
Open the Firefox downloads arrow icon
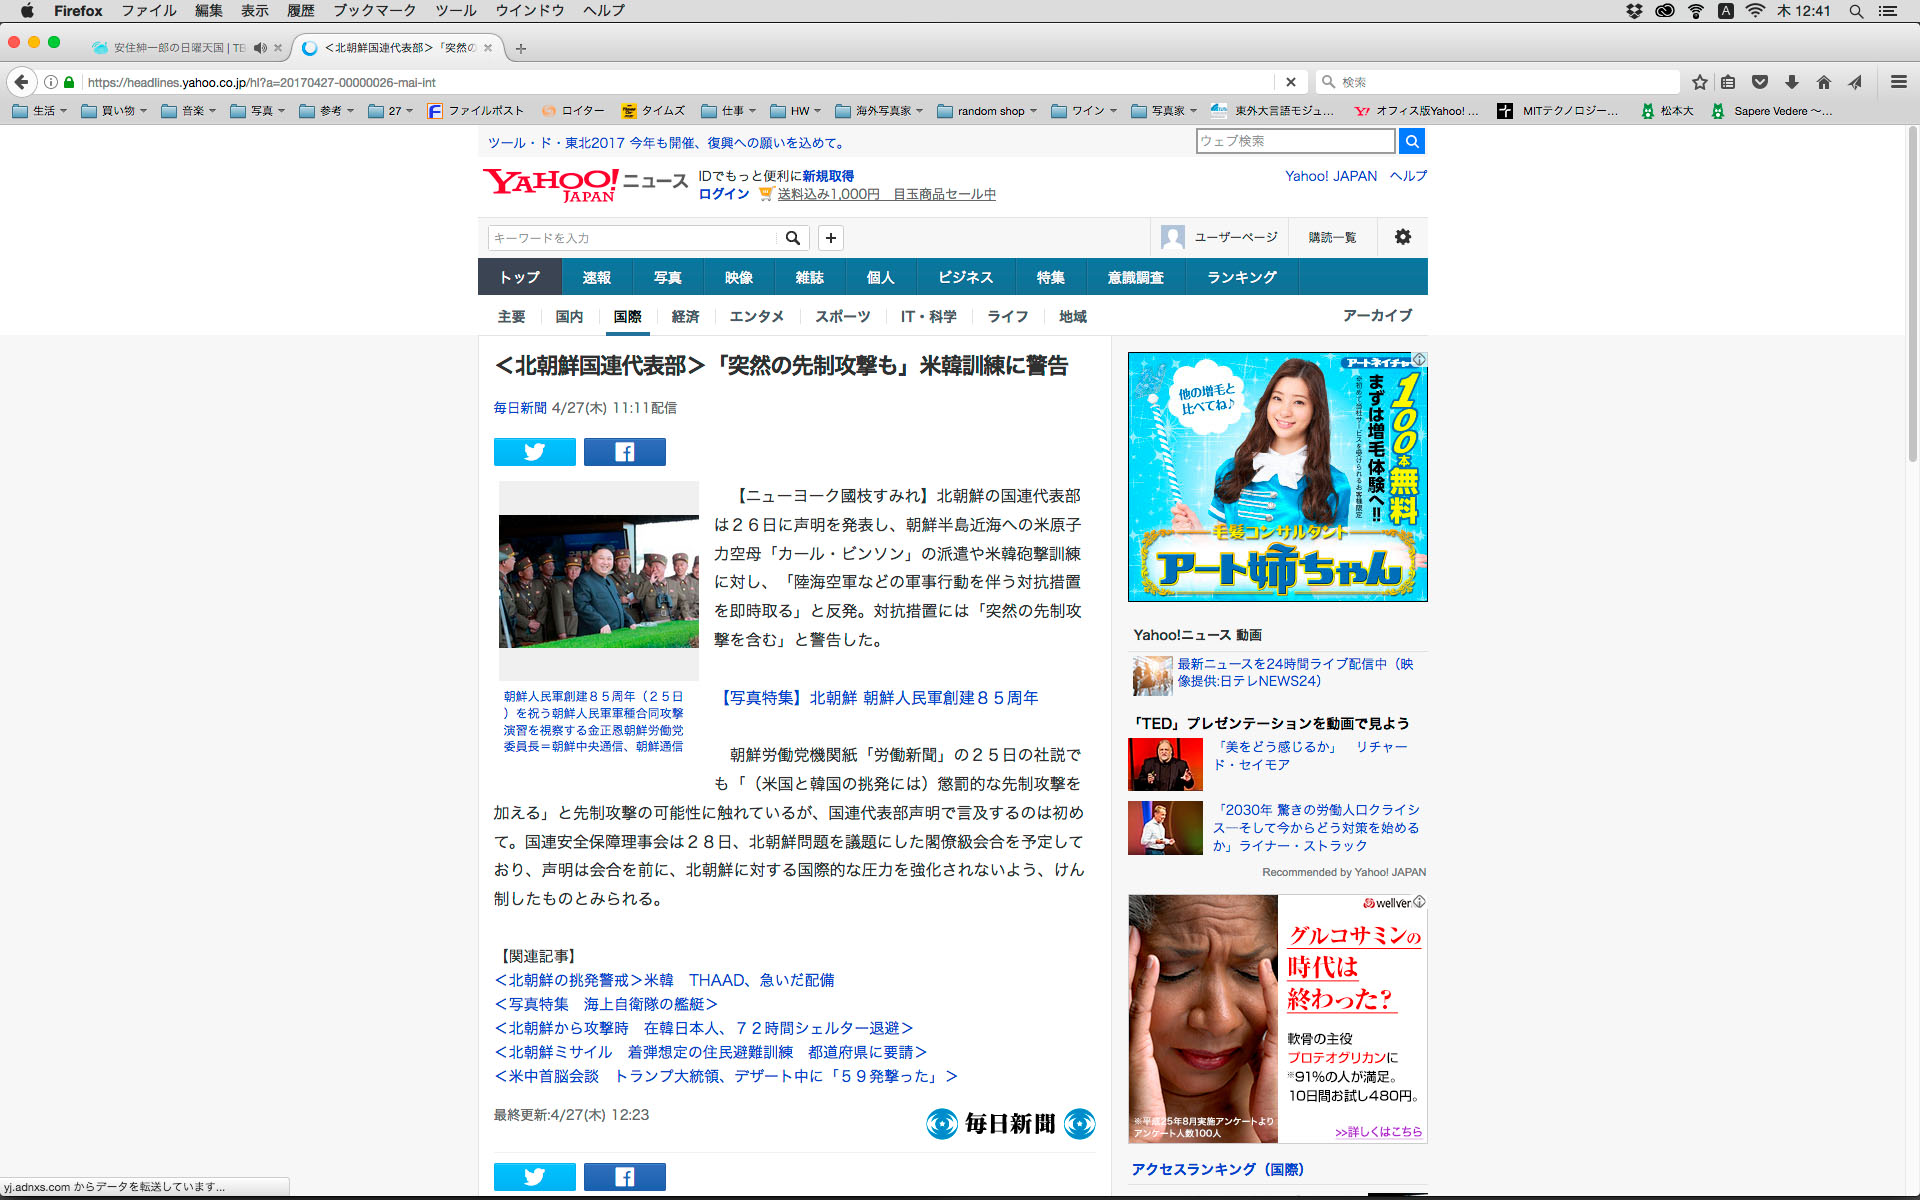click(x=1791, y=82)
